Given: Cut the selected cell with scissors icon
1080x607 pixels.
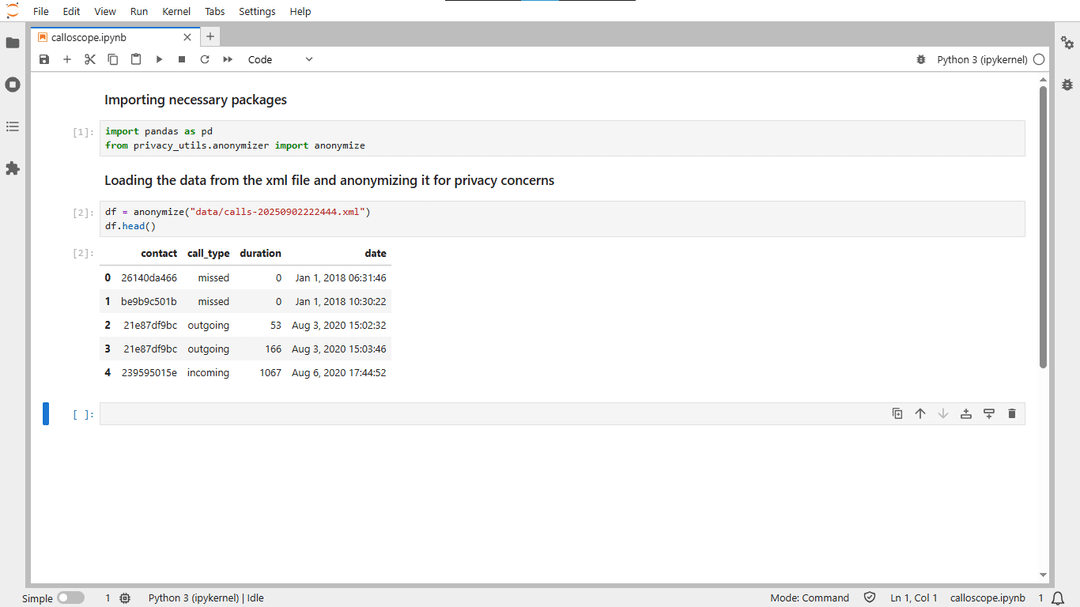Looking at the screenshot, I should (x=90, y=60).
